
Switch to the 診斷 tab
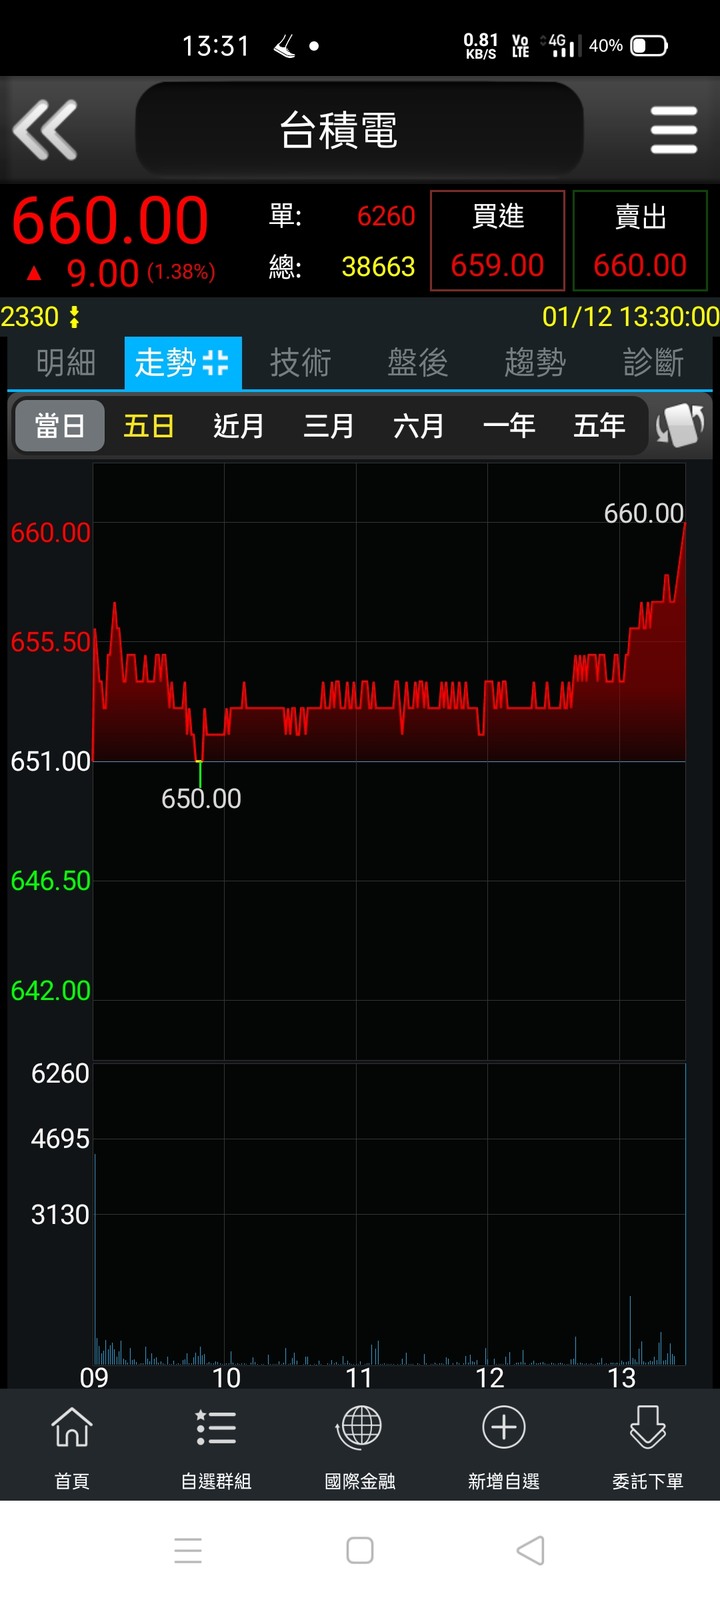(x=653, y=362)
